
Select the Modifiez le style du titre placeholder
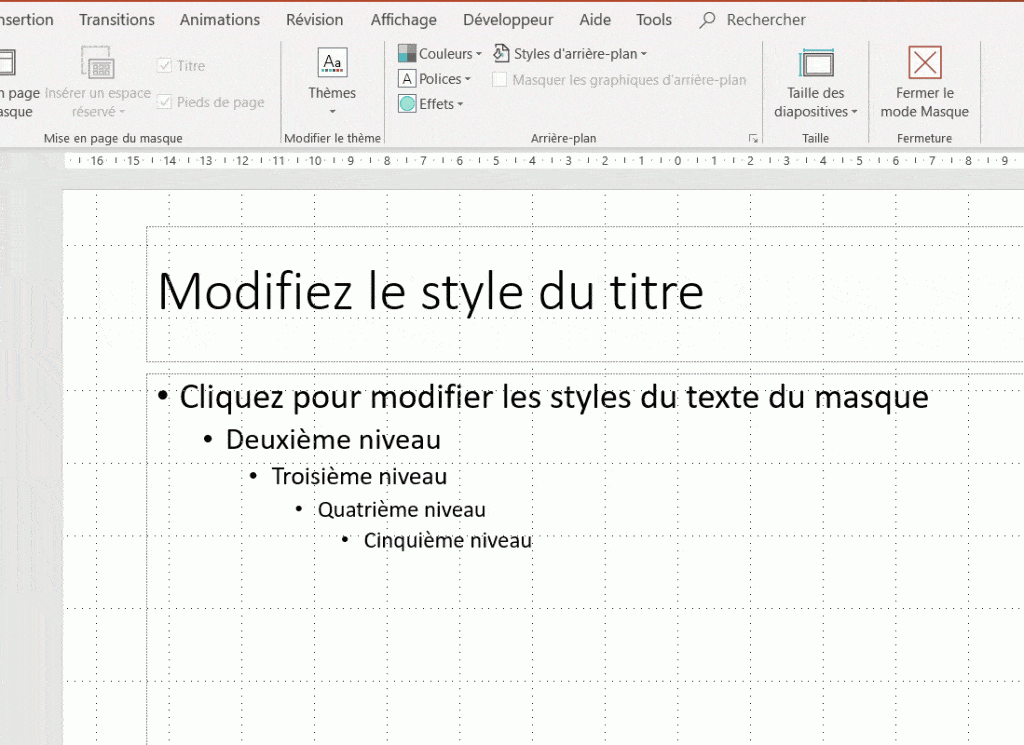430,291
